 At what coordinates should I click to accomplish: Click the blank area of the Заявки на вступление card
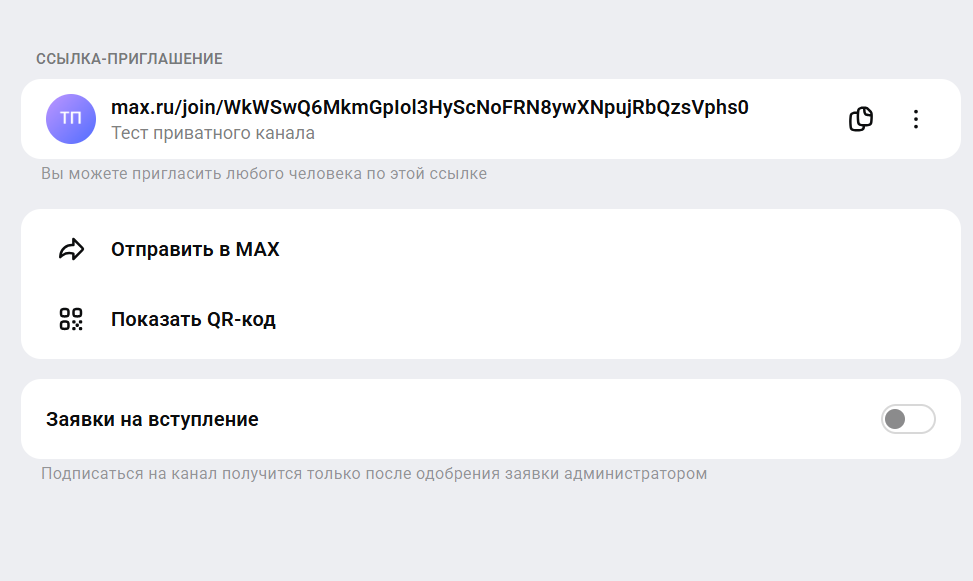pos(558,419)
